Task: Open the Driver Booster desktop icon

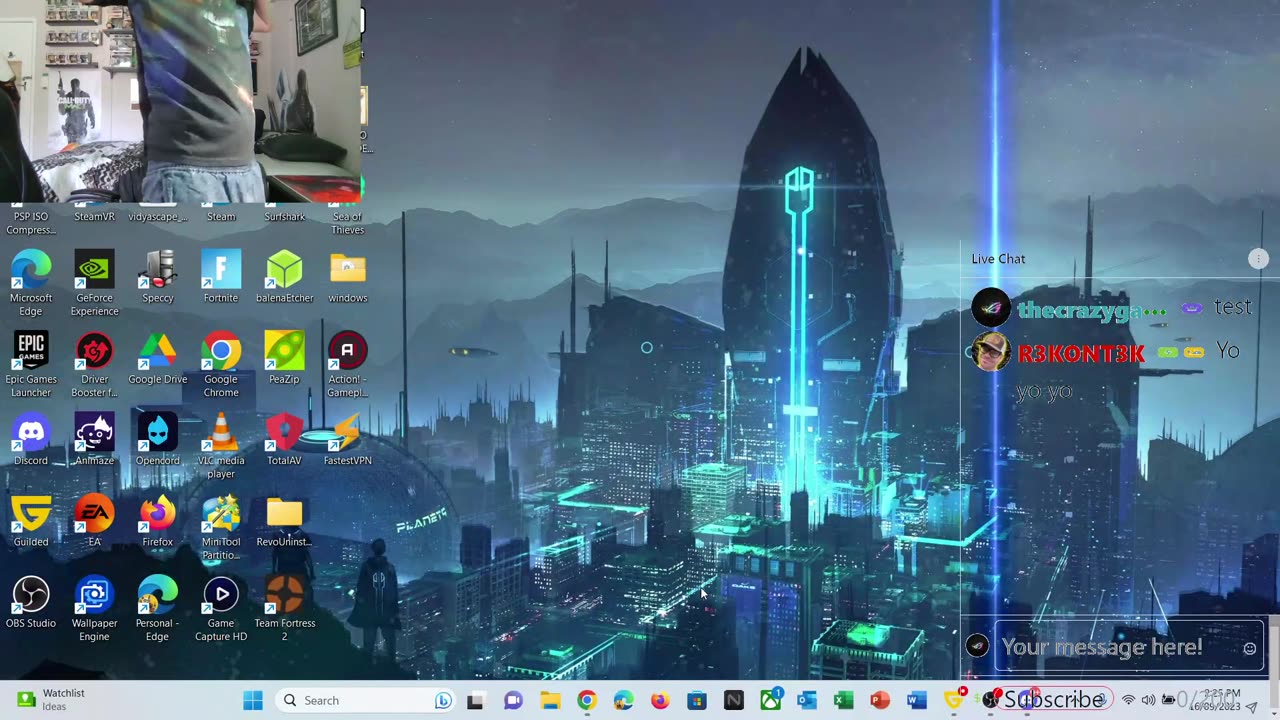Action: tap(94, 365)
